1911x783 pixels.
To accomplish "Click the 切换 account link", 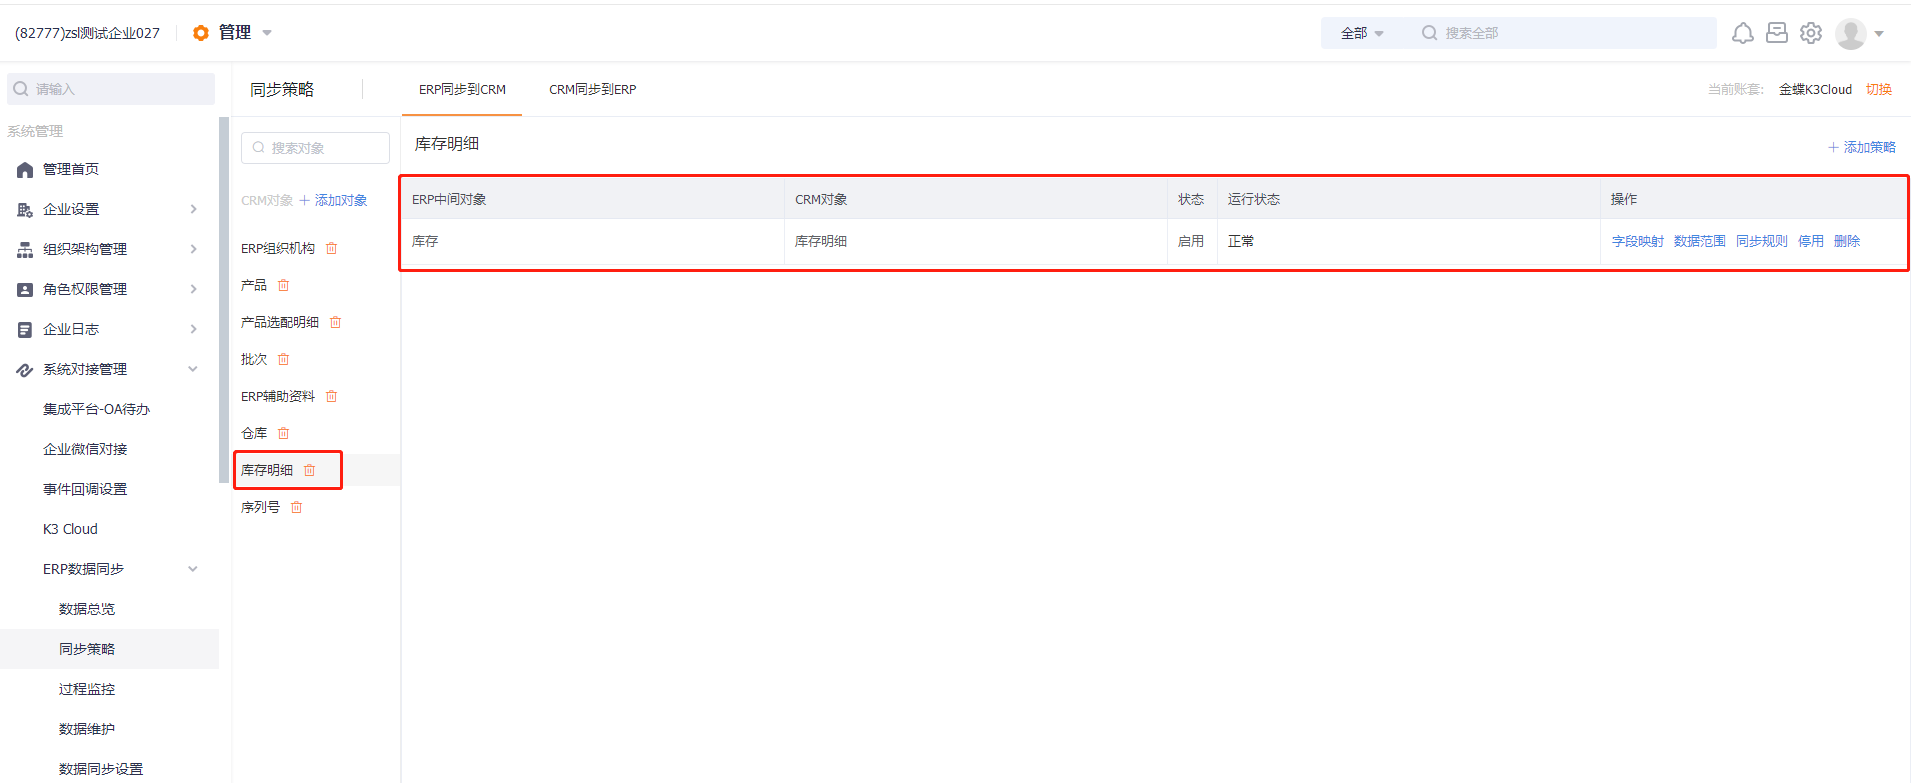I will [1879, 89].
